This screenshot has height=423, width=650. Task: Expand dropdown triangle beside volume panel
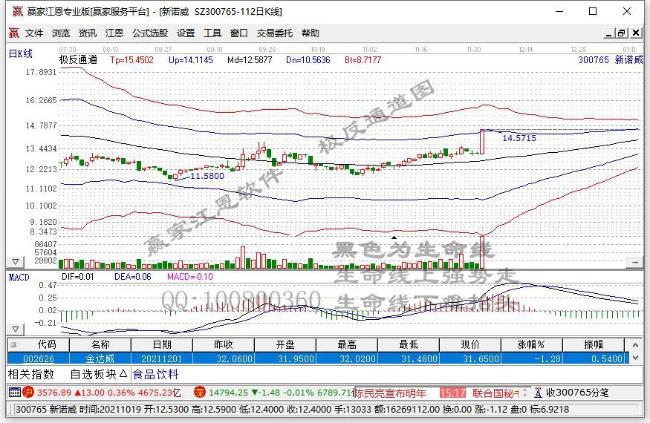(x=15, y=262)
